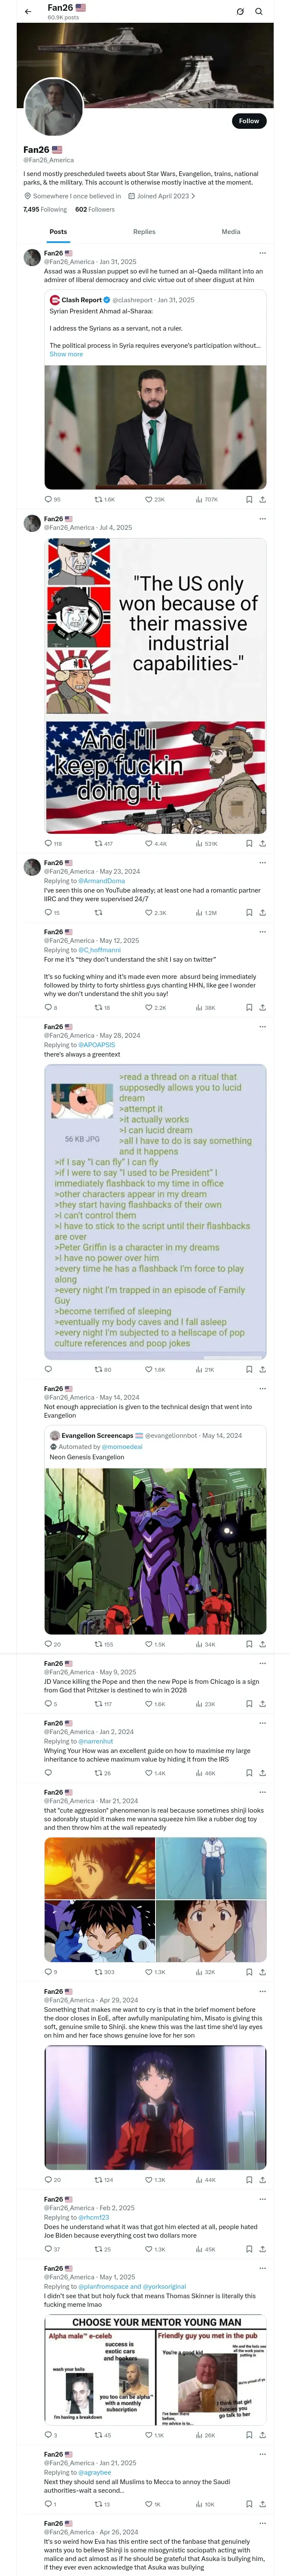Open the 602 Followers list
The height and width of the screenshot is (2576, 290).
(x=95, y=210)
